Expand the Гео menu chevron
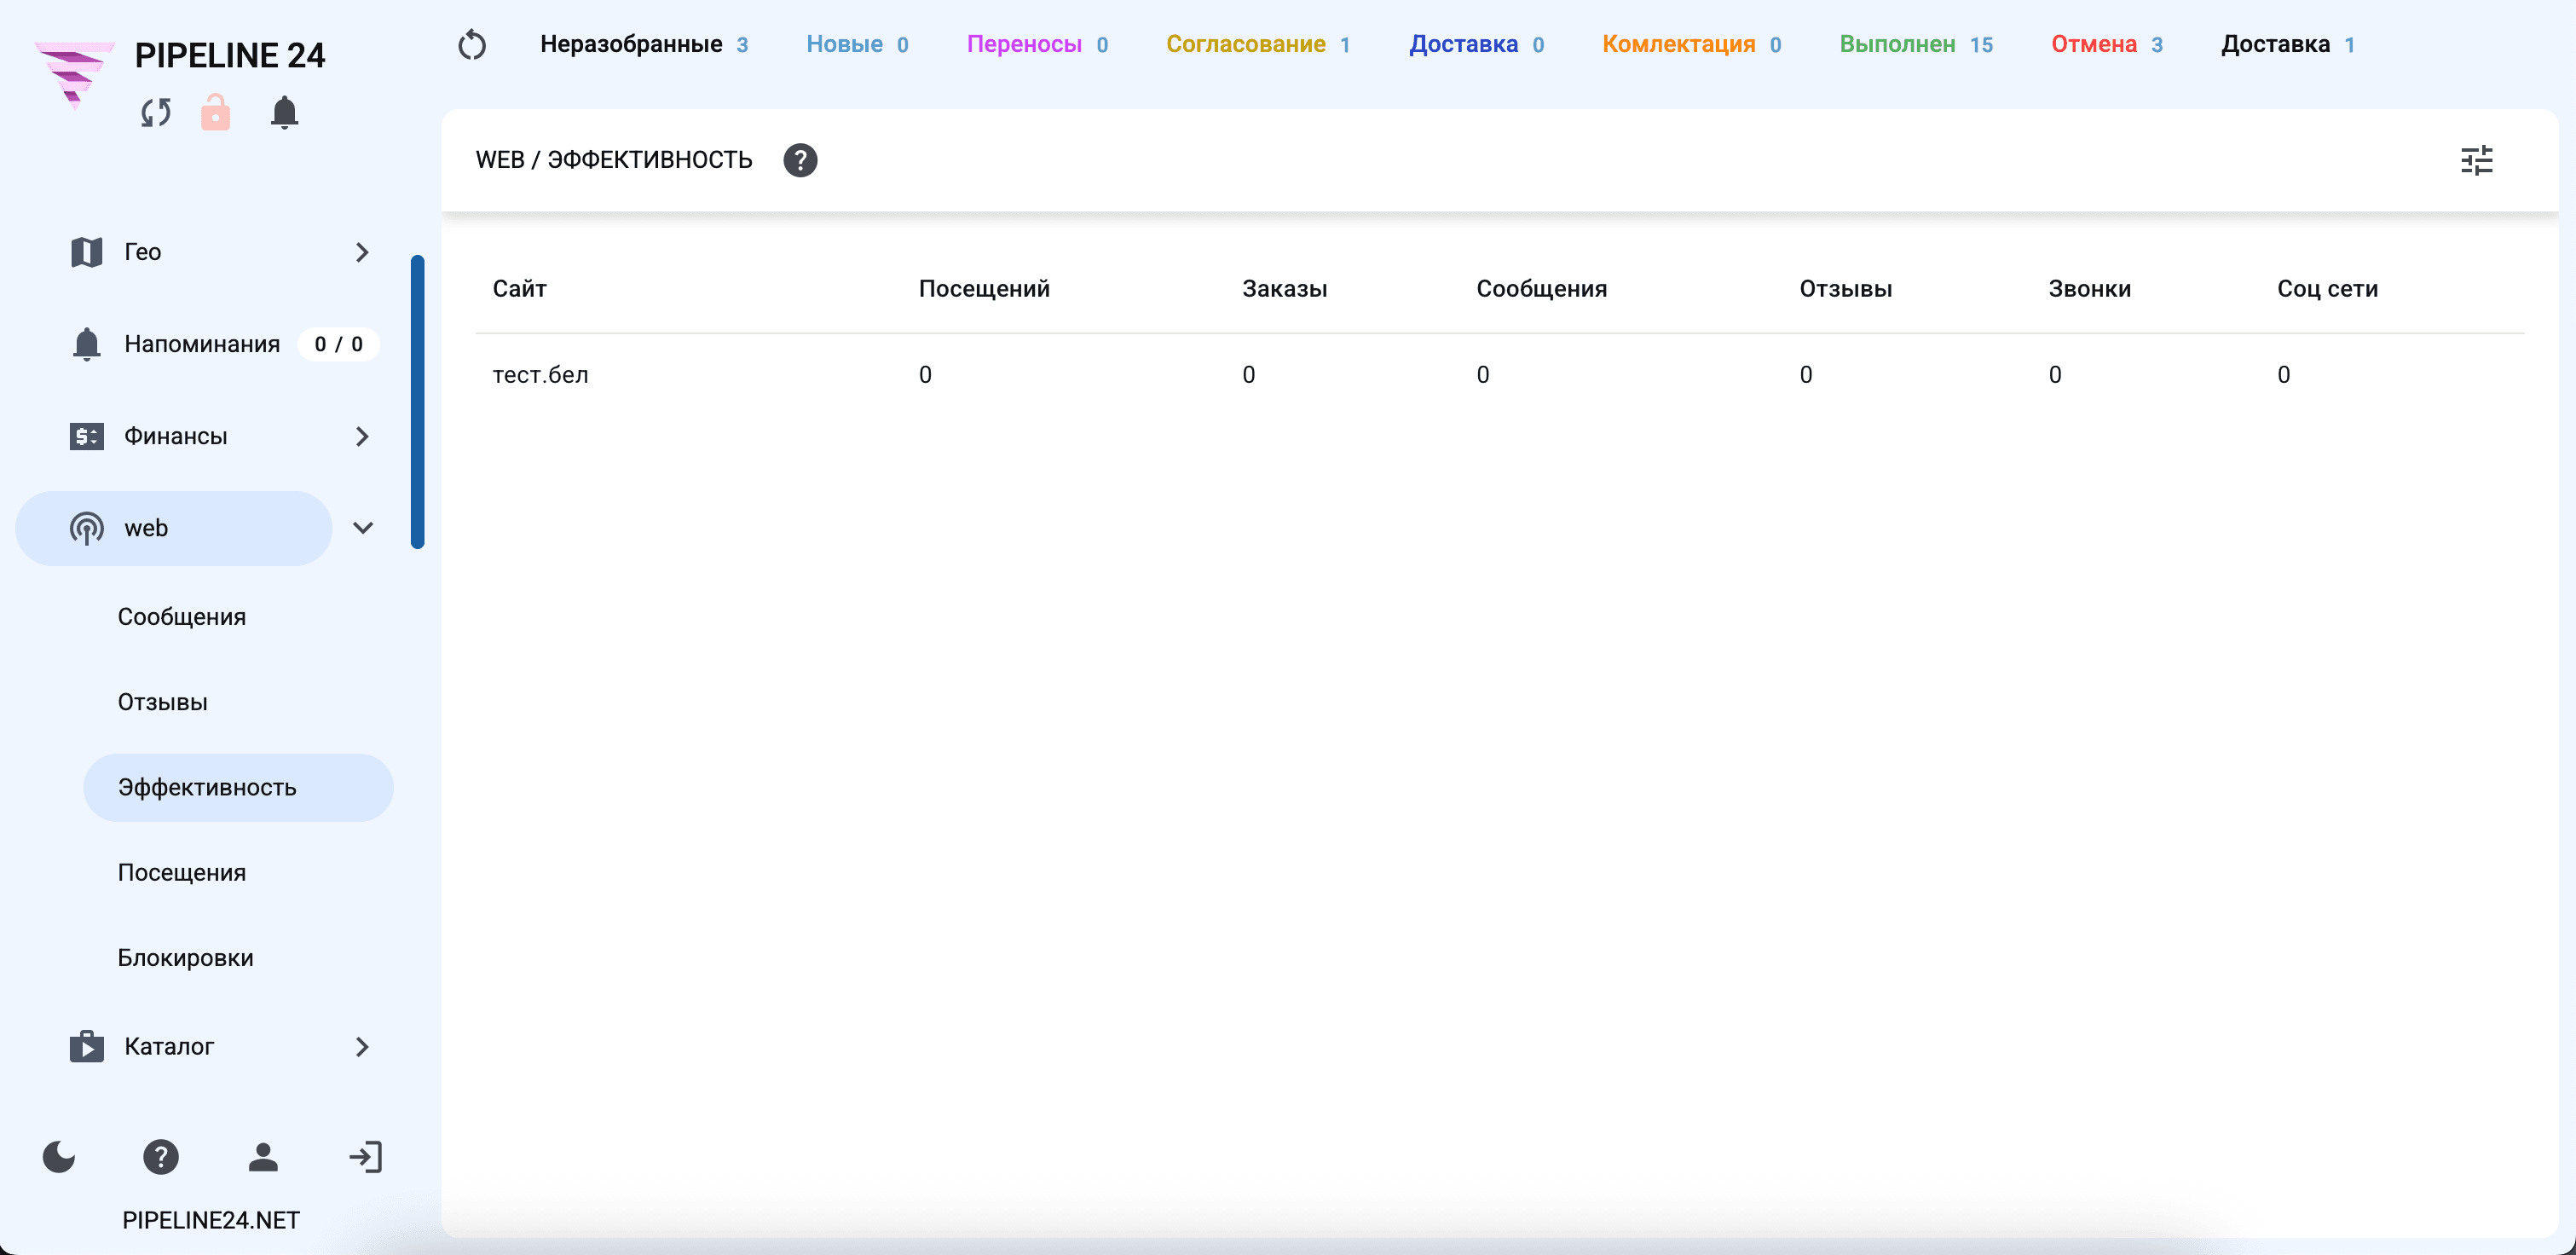This screenshot has width=2576, height=1255. pos(362,252)
